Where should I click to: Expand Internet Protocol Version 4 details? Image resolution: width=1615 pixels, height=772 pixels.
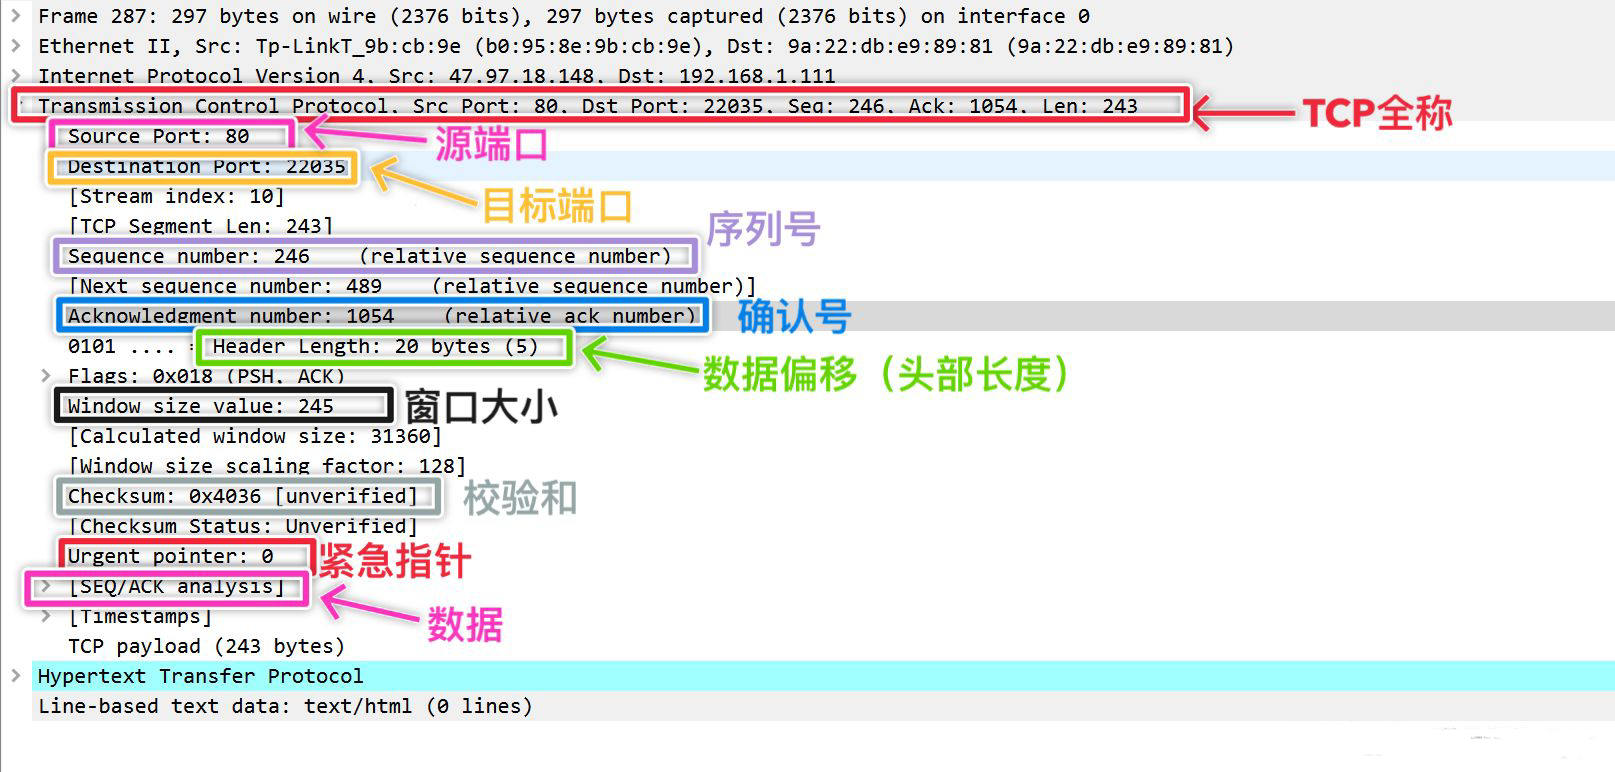point(16,76)
